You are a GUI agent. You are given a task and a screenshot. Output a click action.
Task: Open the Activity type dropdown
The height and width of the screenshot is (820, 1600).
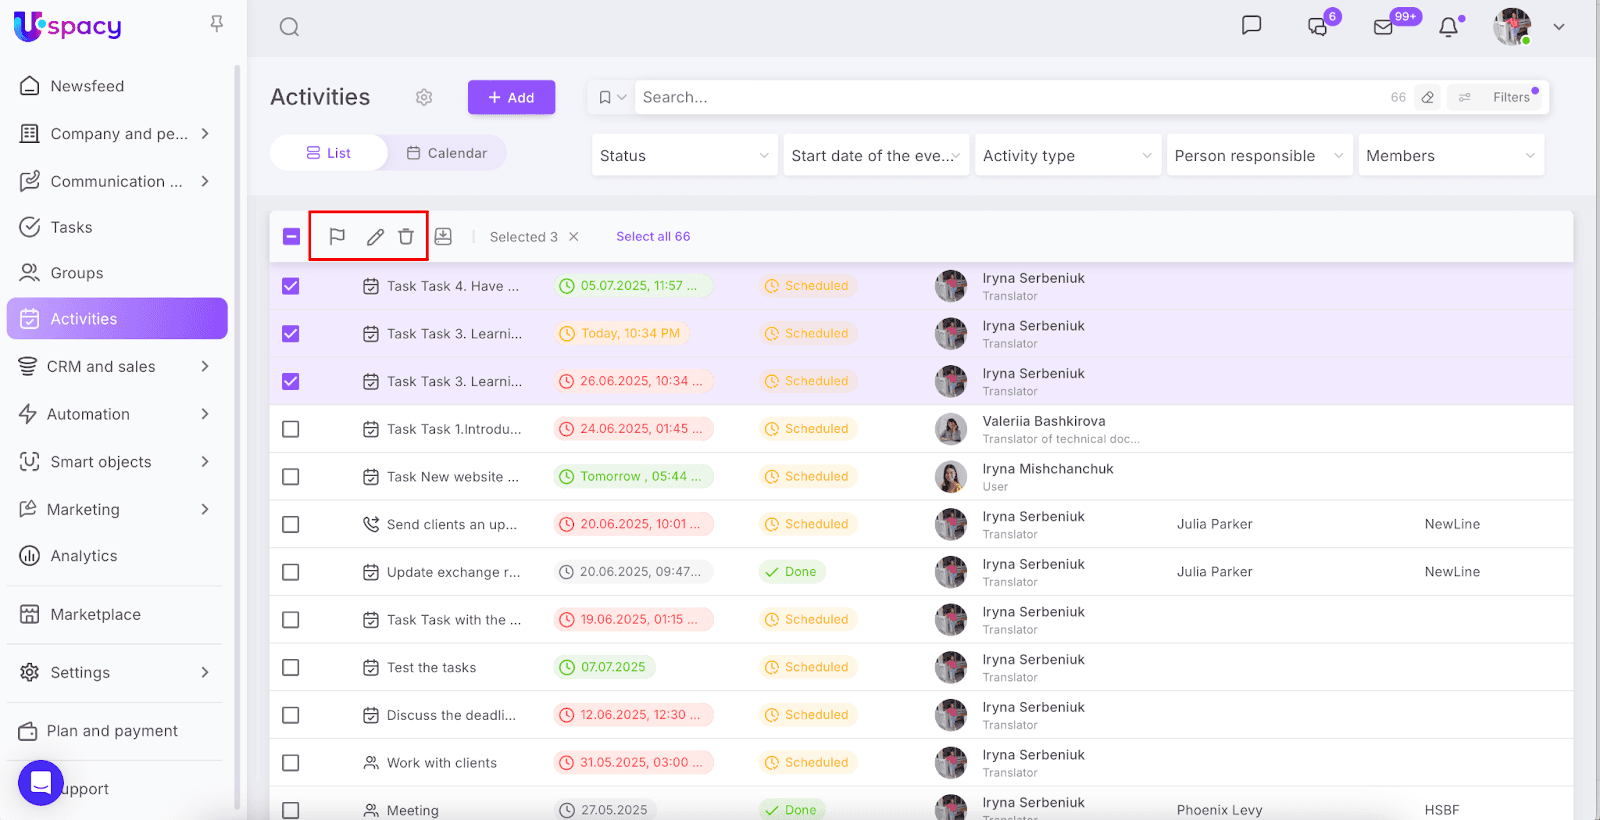1067,156
